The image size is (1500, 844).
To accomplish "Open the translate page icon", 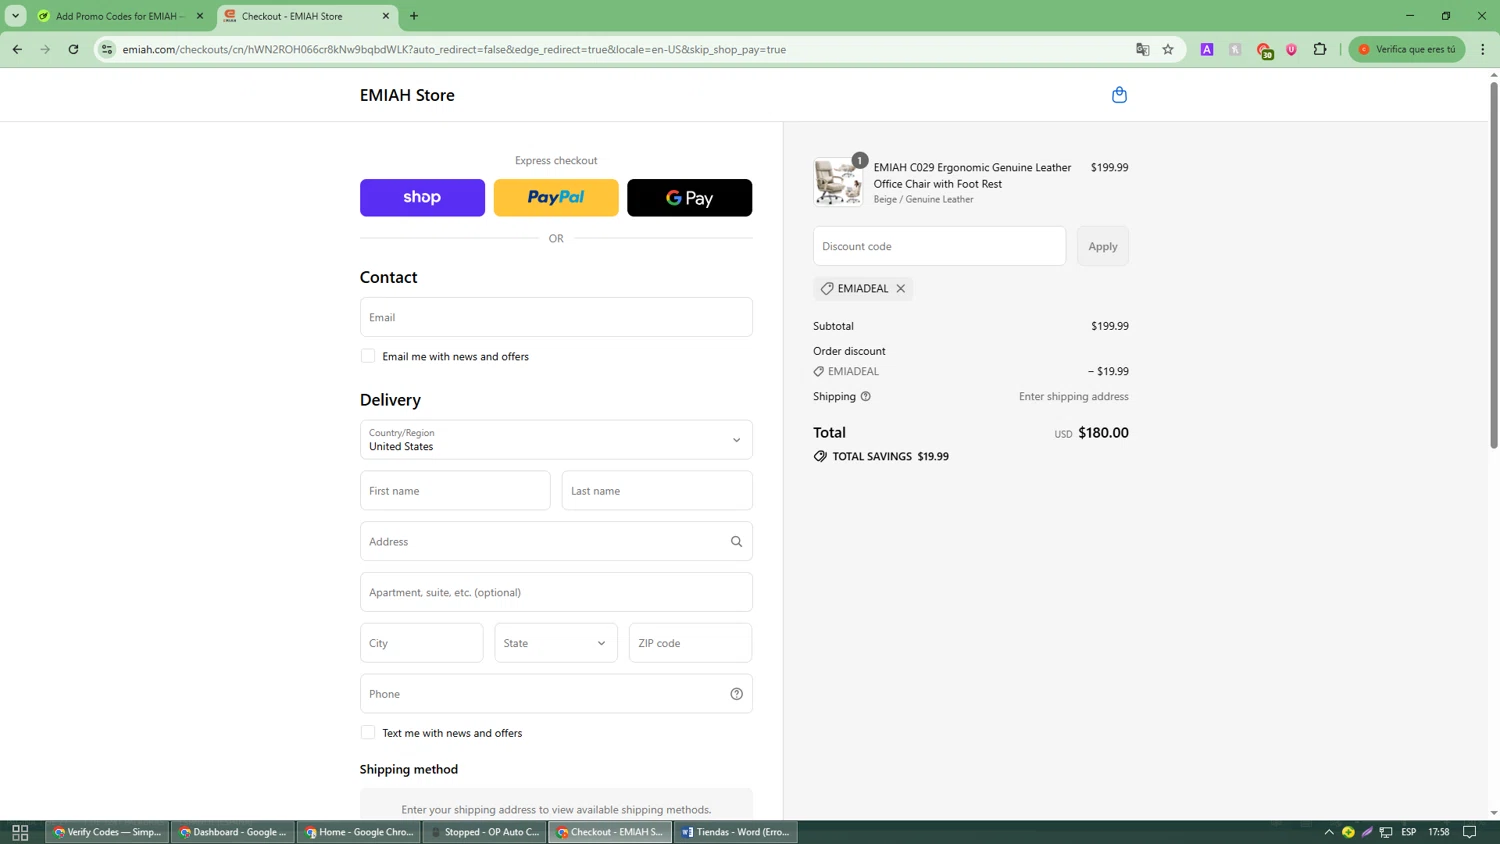I will pyautogui.click(x=1142, y=49).
